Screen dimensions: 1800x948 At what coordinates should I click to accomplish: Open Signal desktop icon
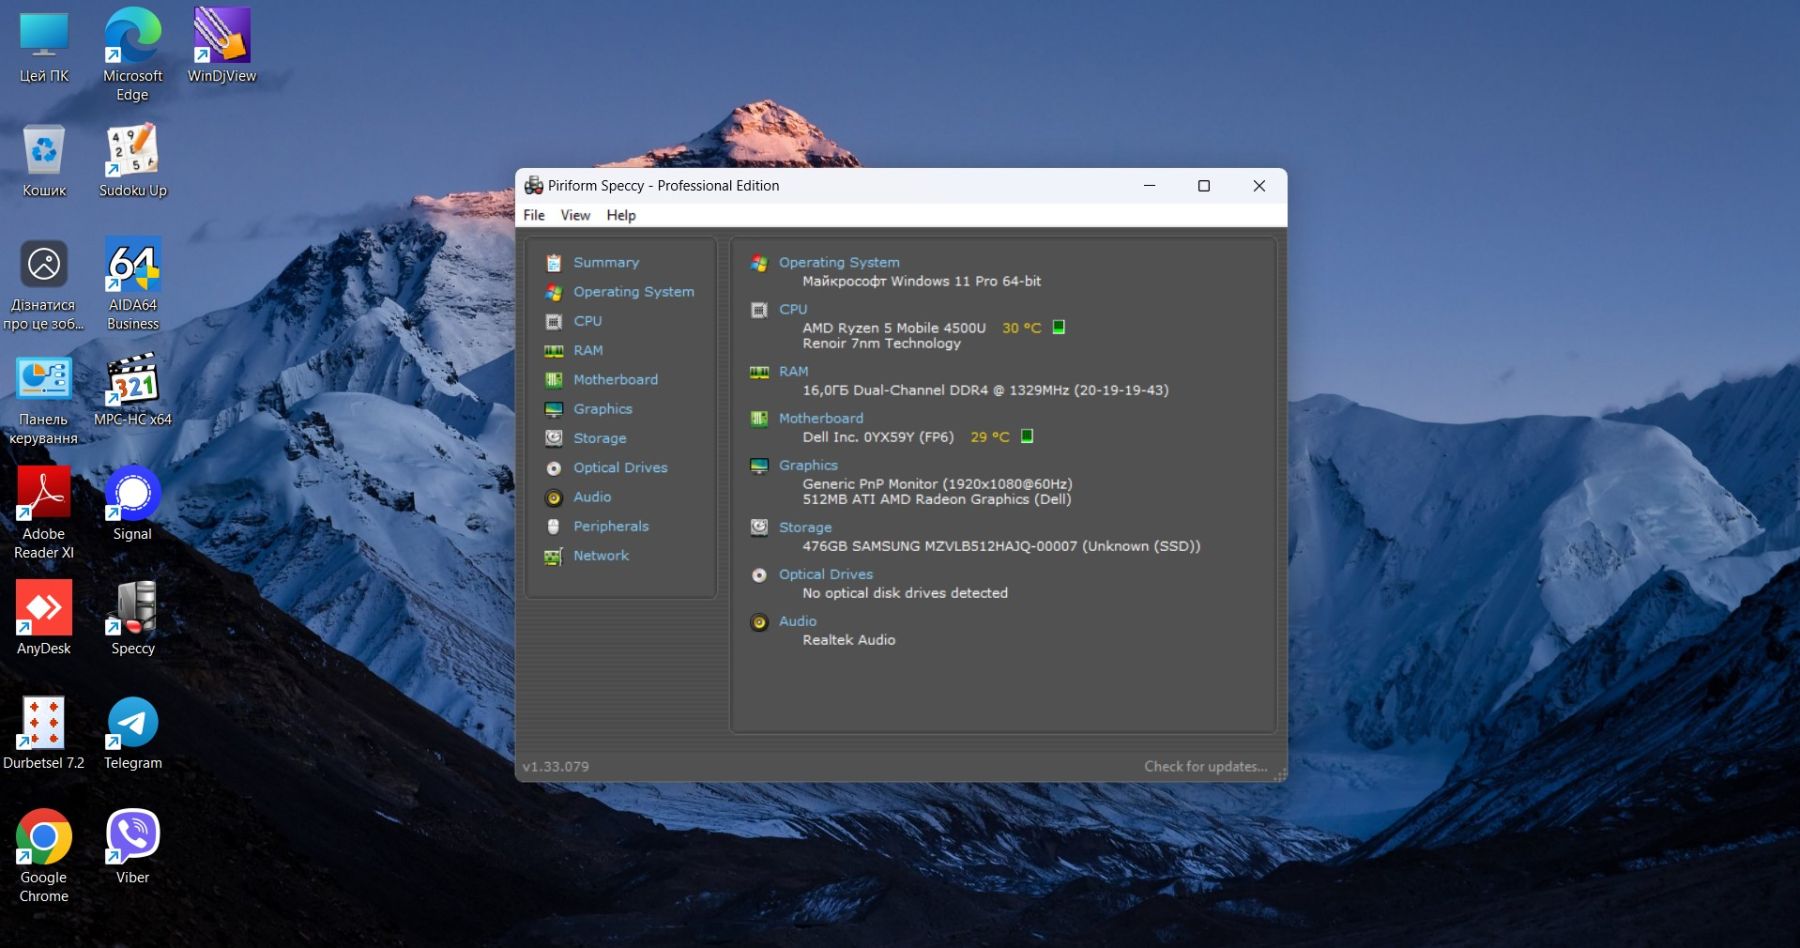click(x=132, y=503)
